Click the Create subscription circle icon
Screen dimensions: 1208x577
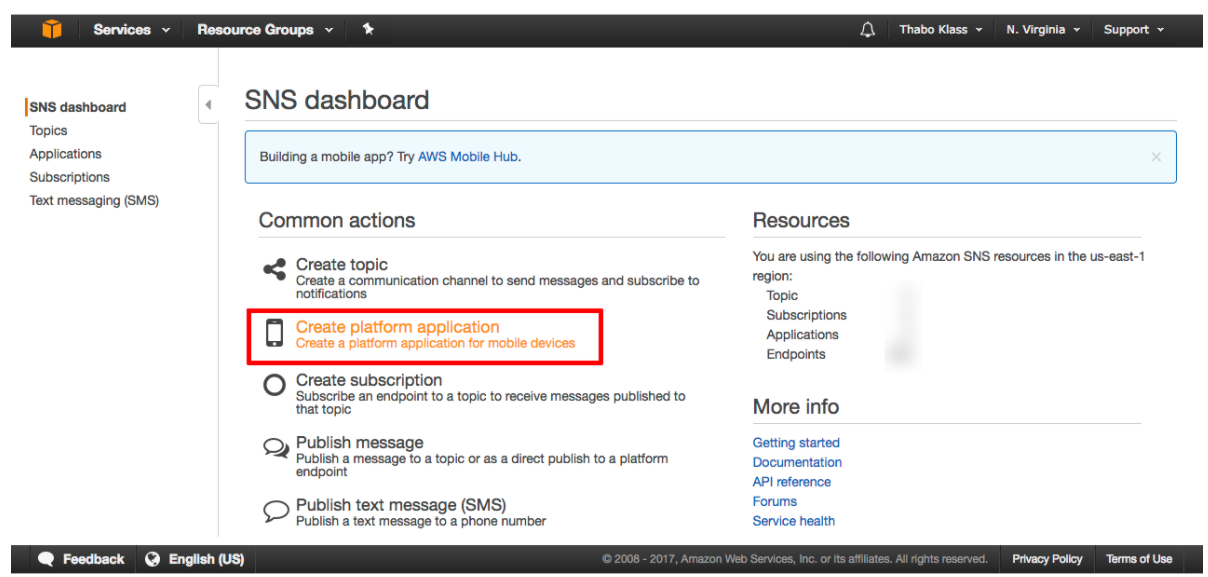(x=274, y=385)
